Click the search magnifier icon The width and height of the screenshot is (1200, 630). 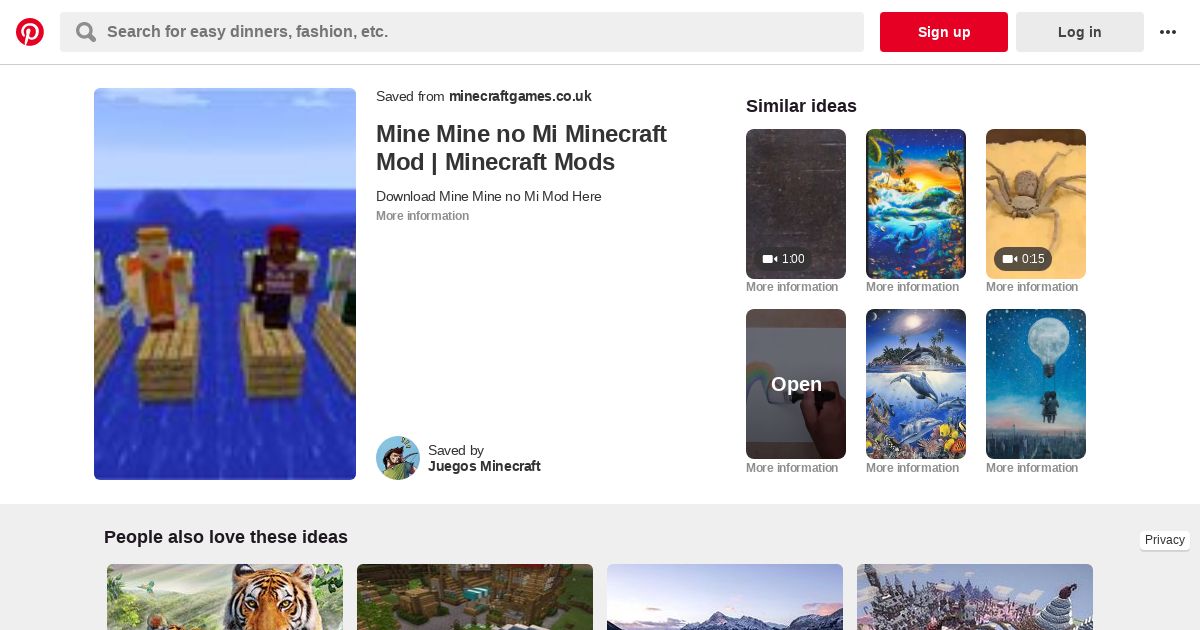coord(86,32)
